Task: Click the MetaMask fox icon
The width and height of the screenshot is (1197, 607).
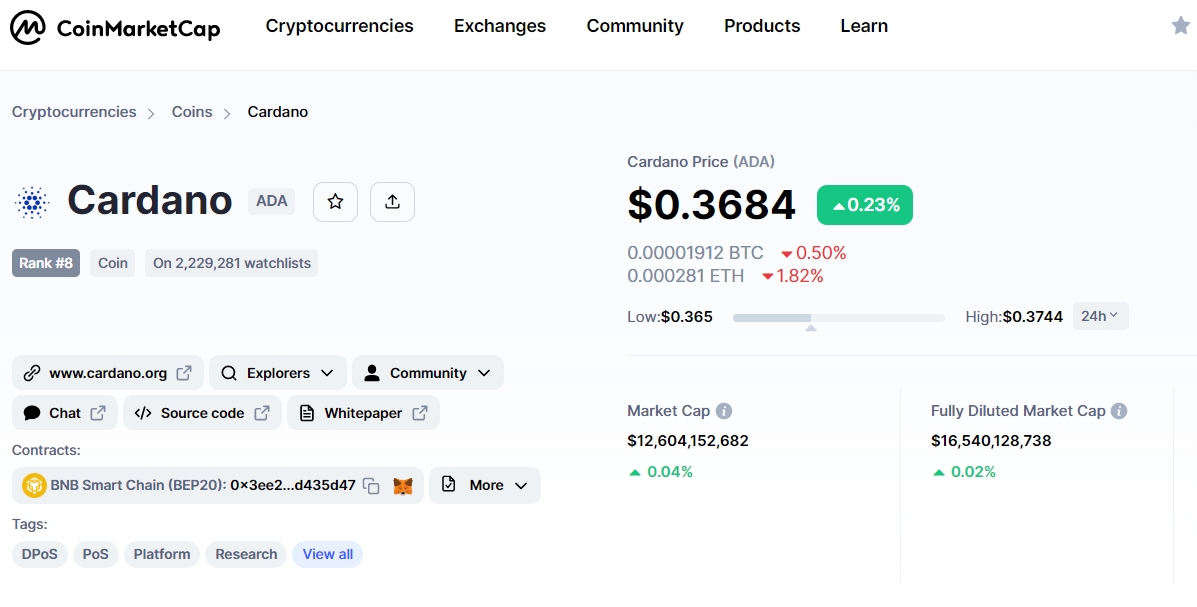Action: tap(403, 486)
